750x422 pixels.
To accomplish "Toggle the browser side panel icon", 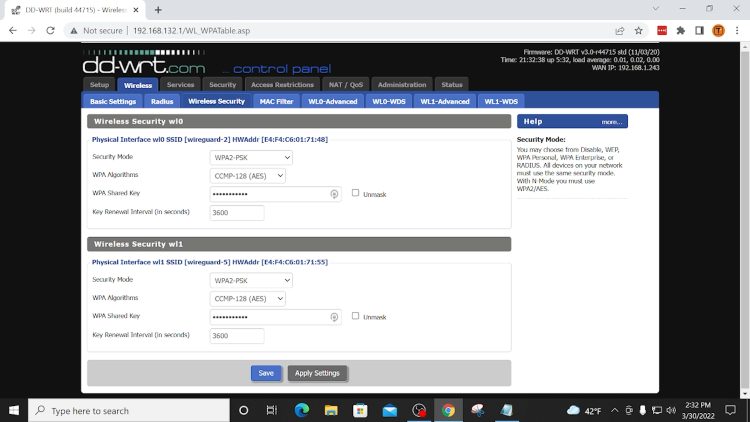I will tap(699, 31).
